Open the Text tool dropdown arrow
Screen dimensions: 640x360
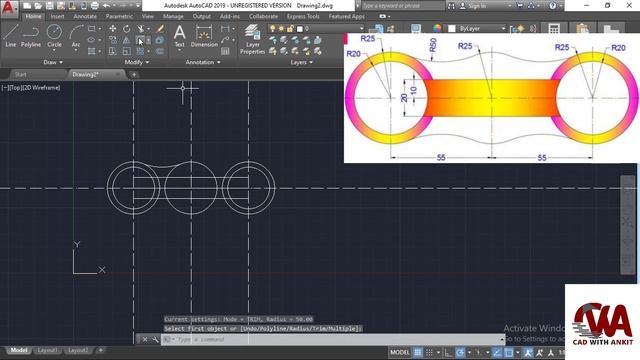[x=180, y=50]
